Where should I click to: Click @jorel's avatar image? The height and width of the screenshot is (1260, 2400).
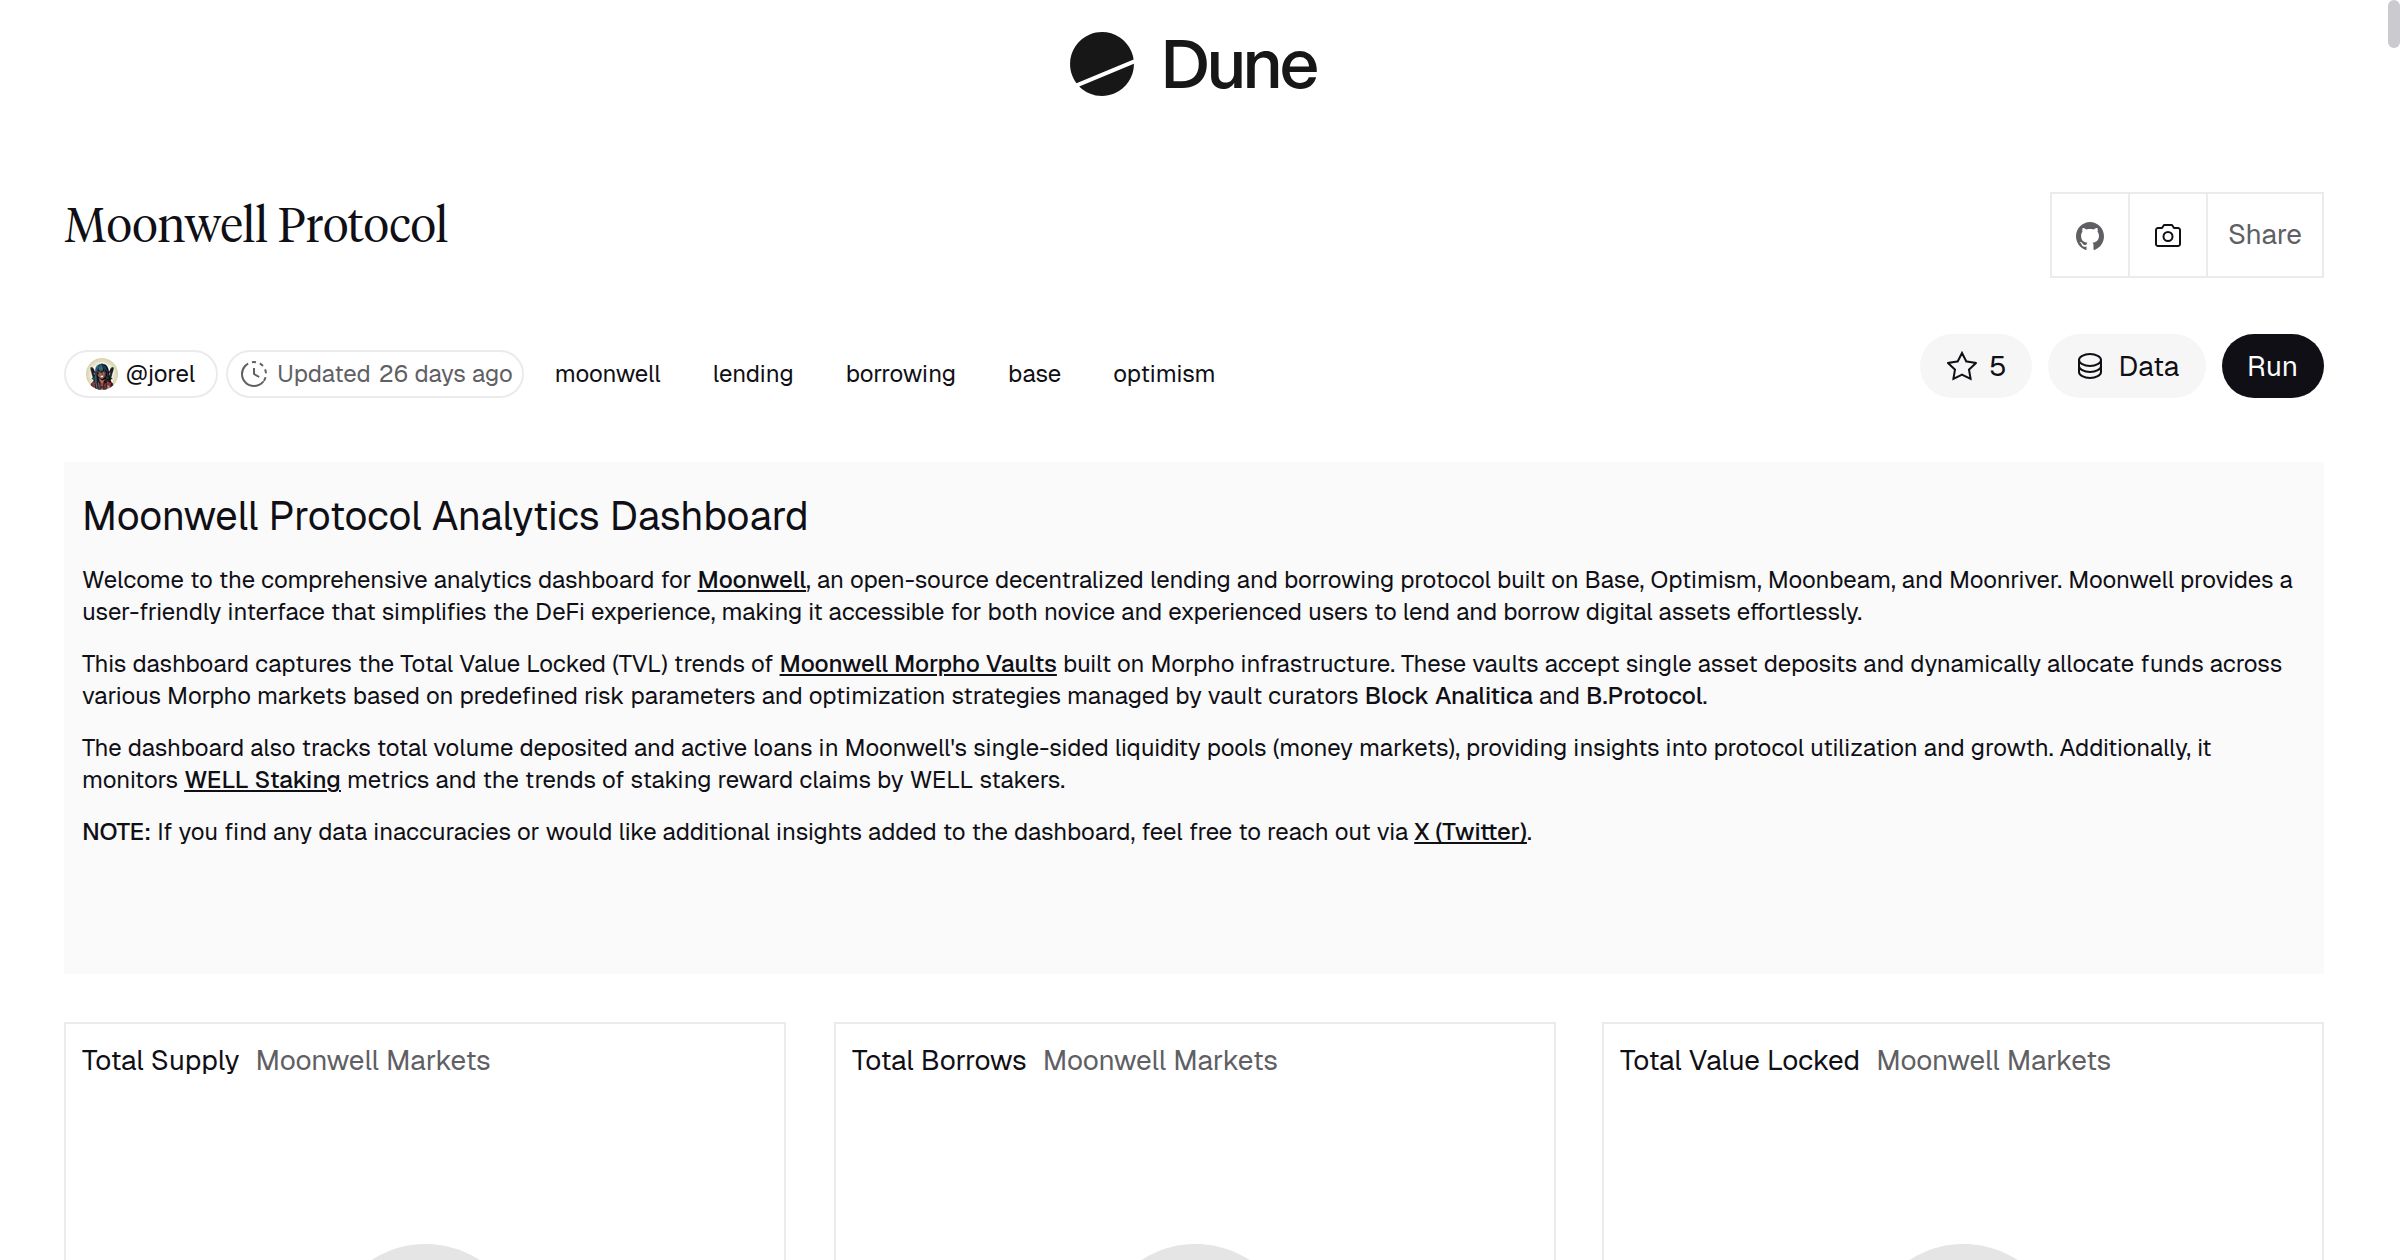pos(100,373)
